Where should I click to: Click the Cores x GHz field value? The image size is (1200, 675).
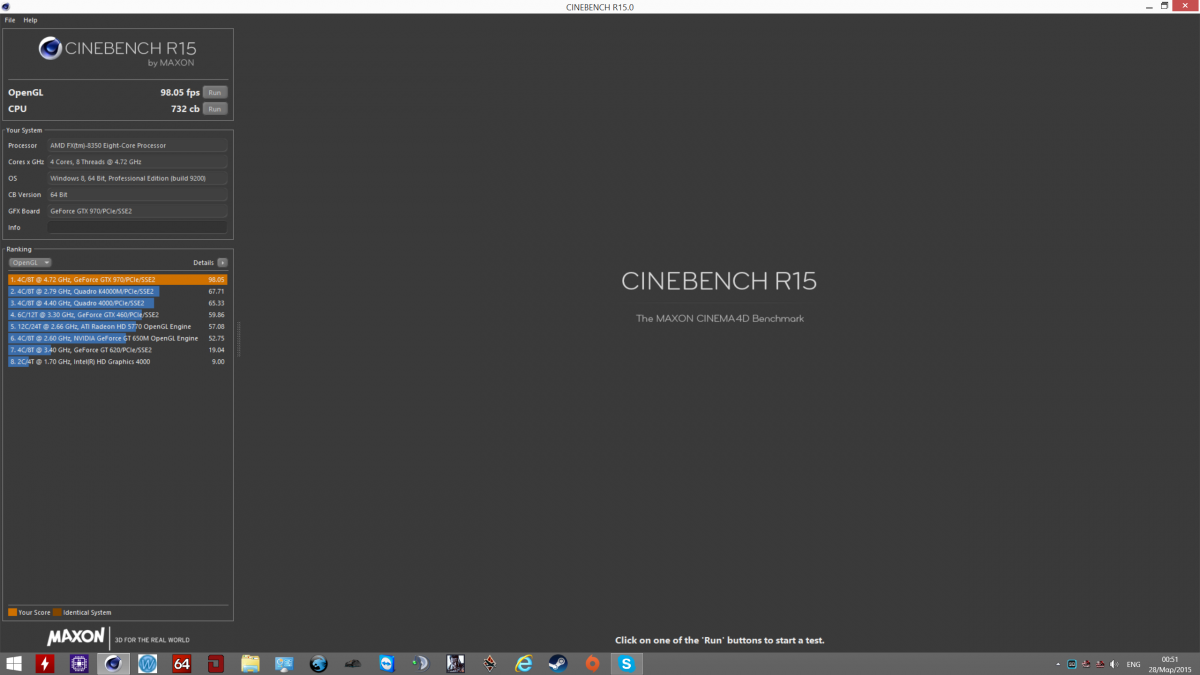tap(137, 161)
